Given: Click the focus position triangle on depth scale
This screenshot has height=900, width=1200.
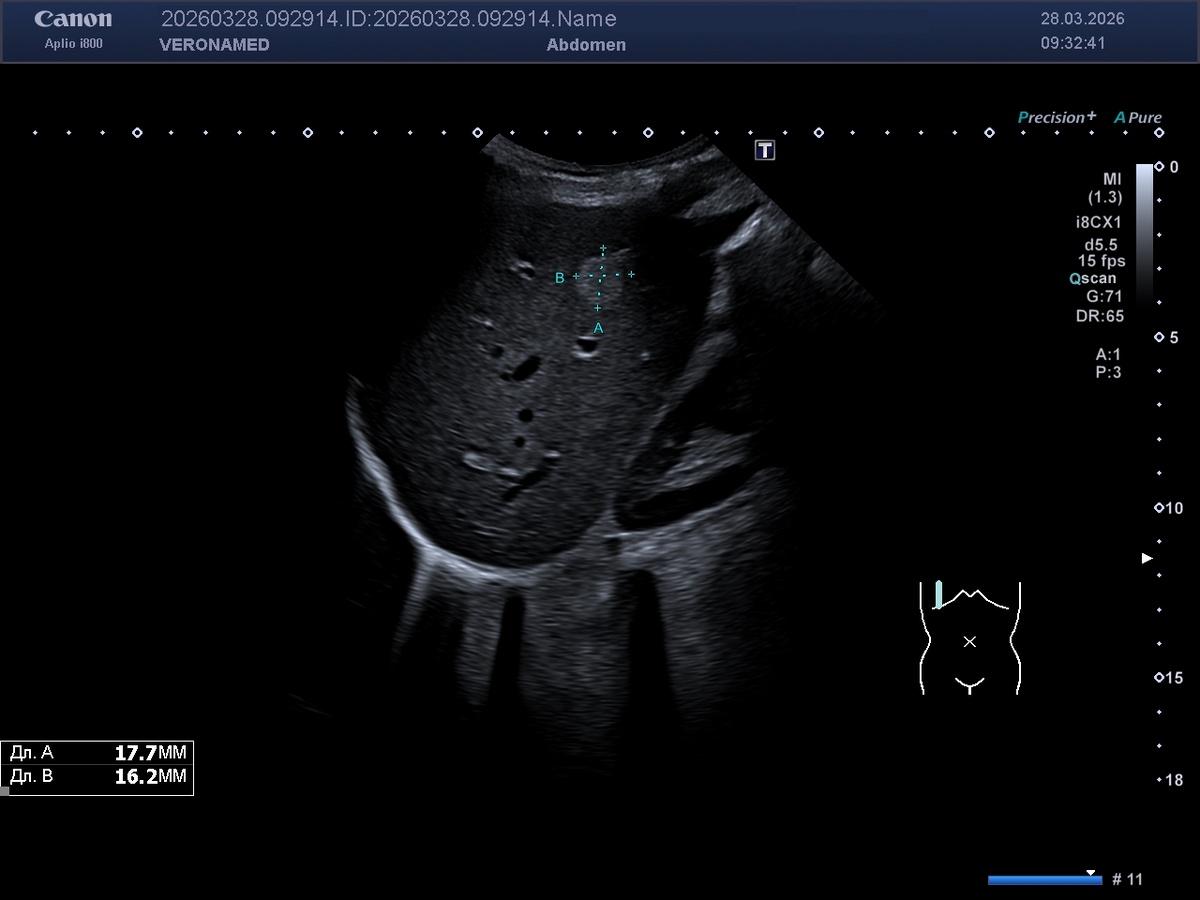Looking at the screenshot, I should pos(1148,558).
